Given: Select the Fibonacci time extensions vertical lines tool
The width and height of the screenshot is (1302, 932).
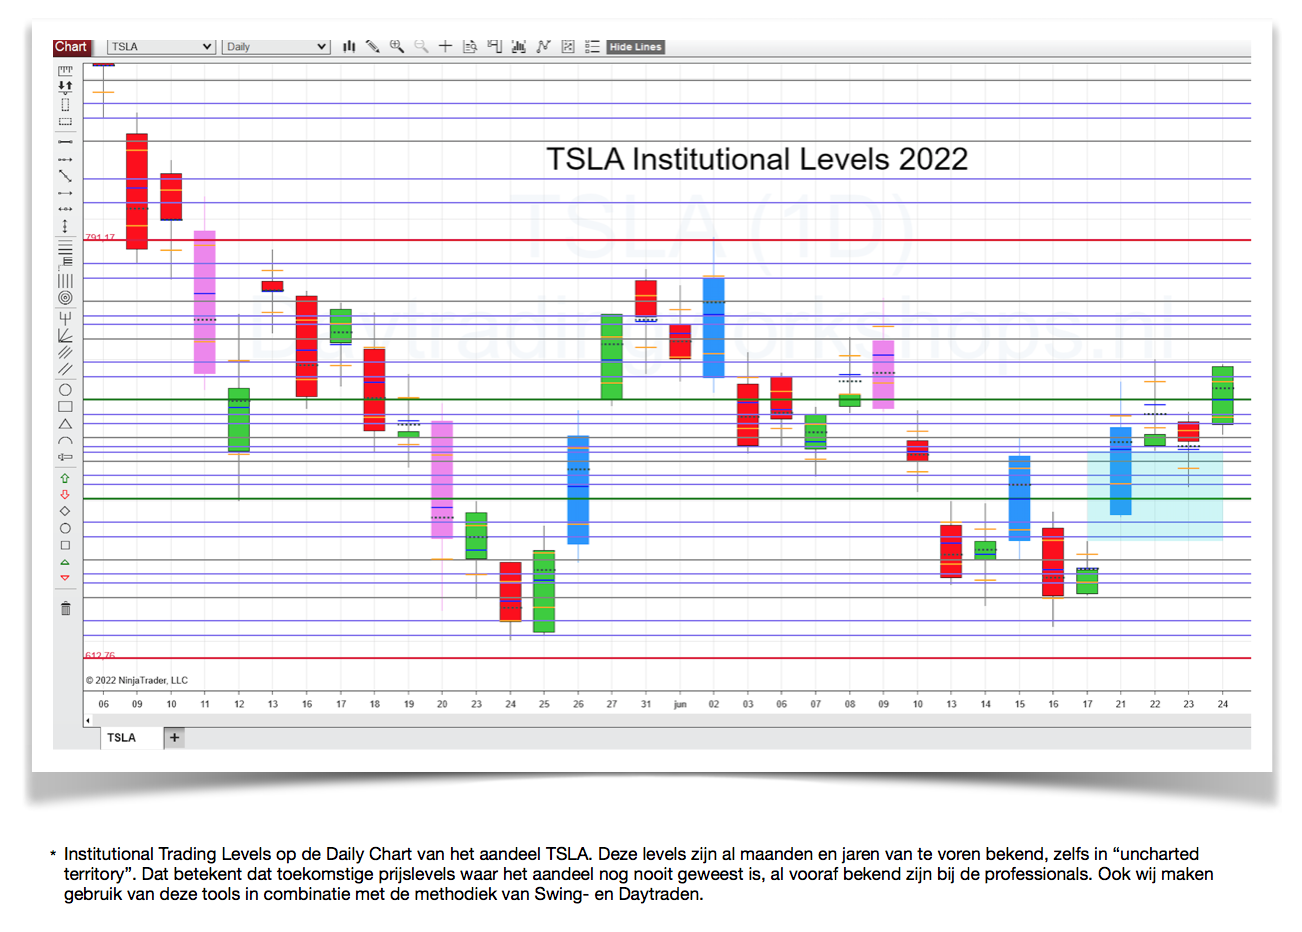Looking at the screenshot, I should pyautogui.click(x=65, y=280).
